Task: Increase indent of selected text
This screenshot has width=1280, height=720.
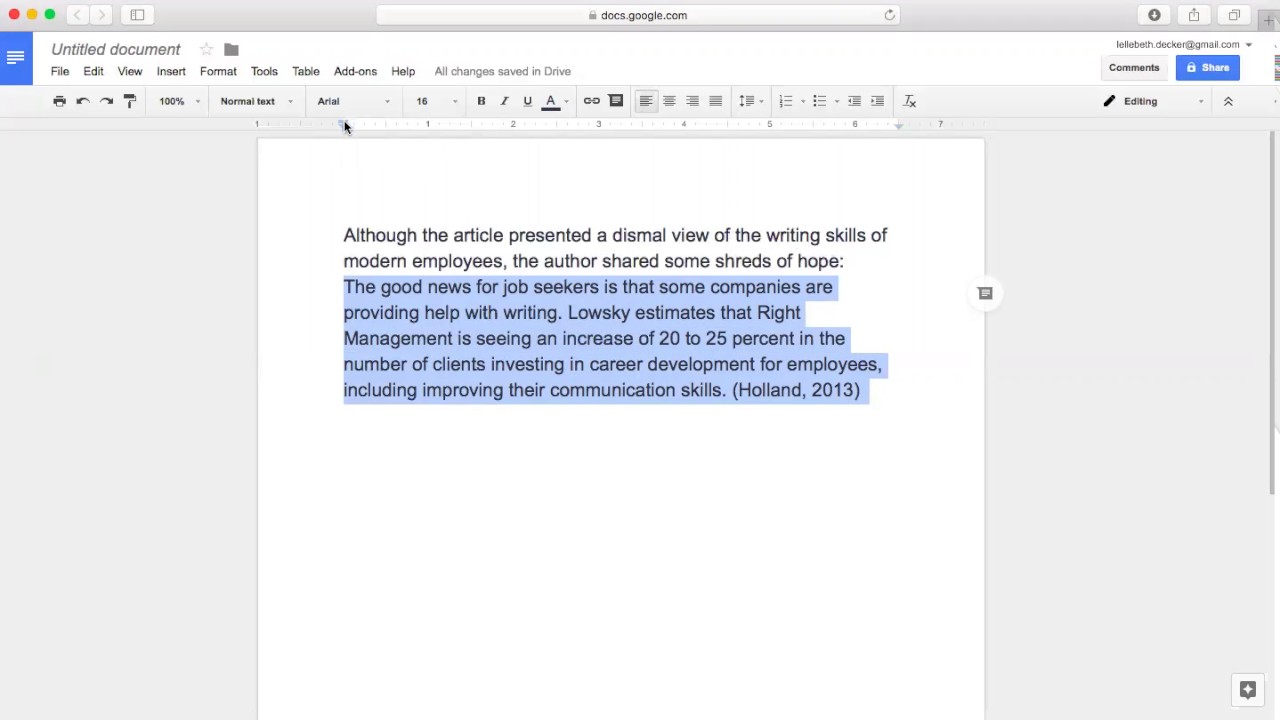Action: pos(877,101)
